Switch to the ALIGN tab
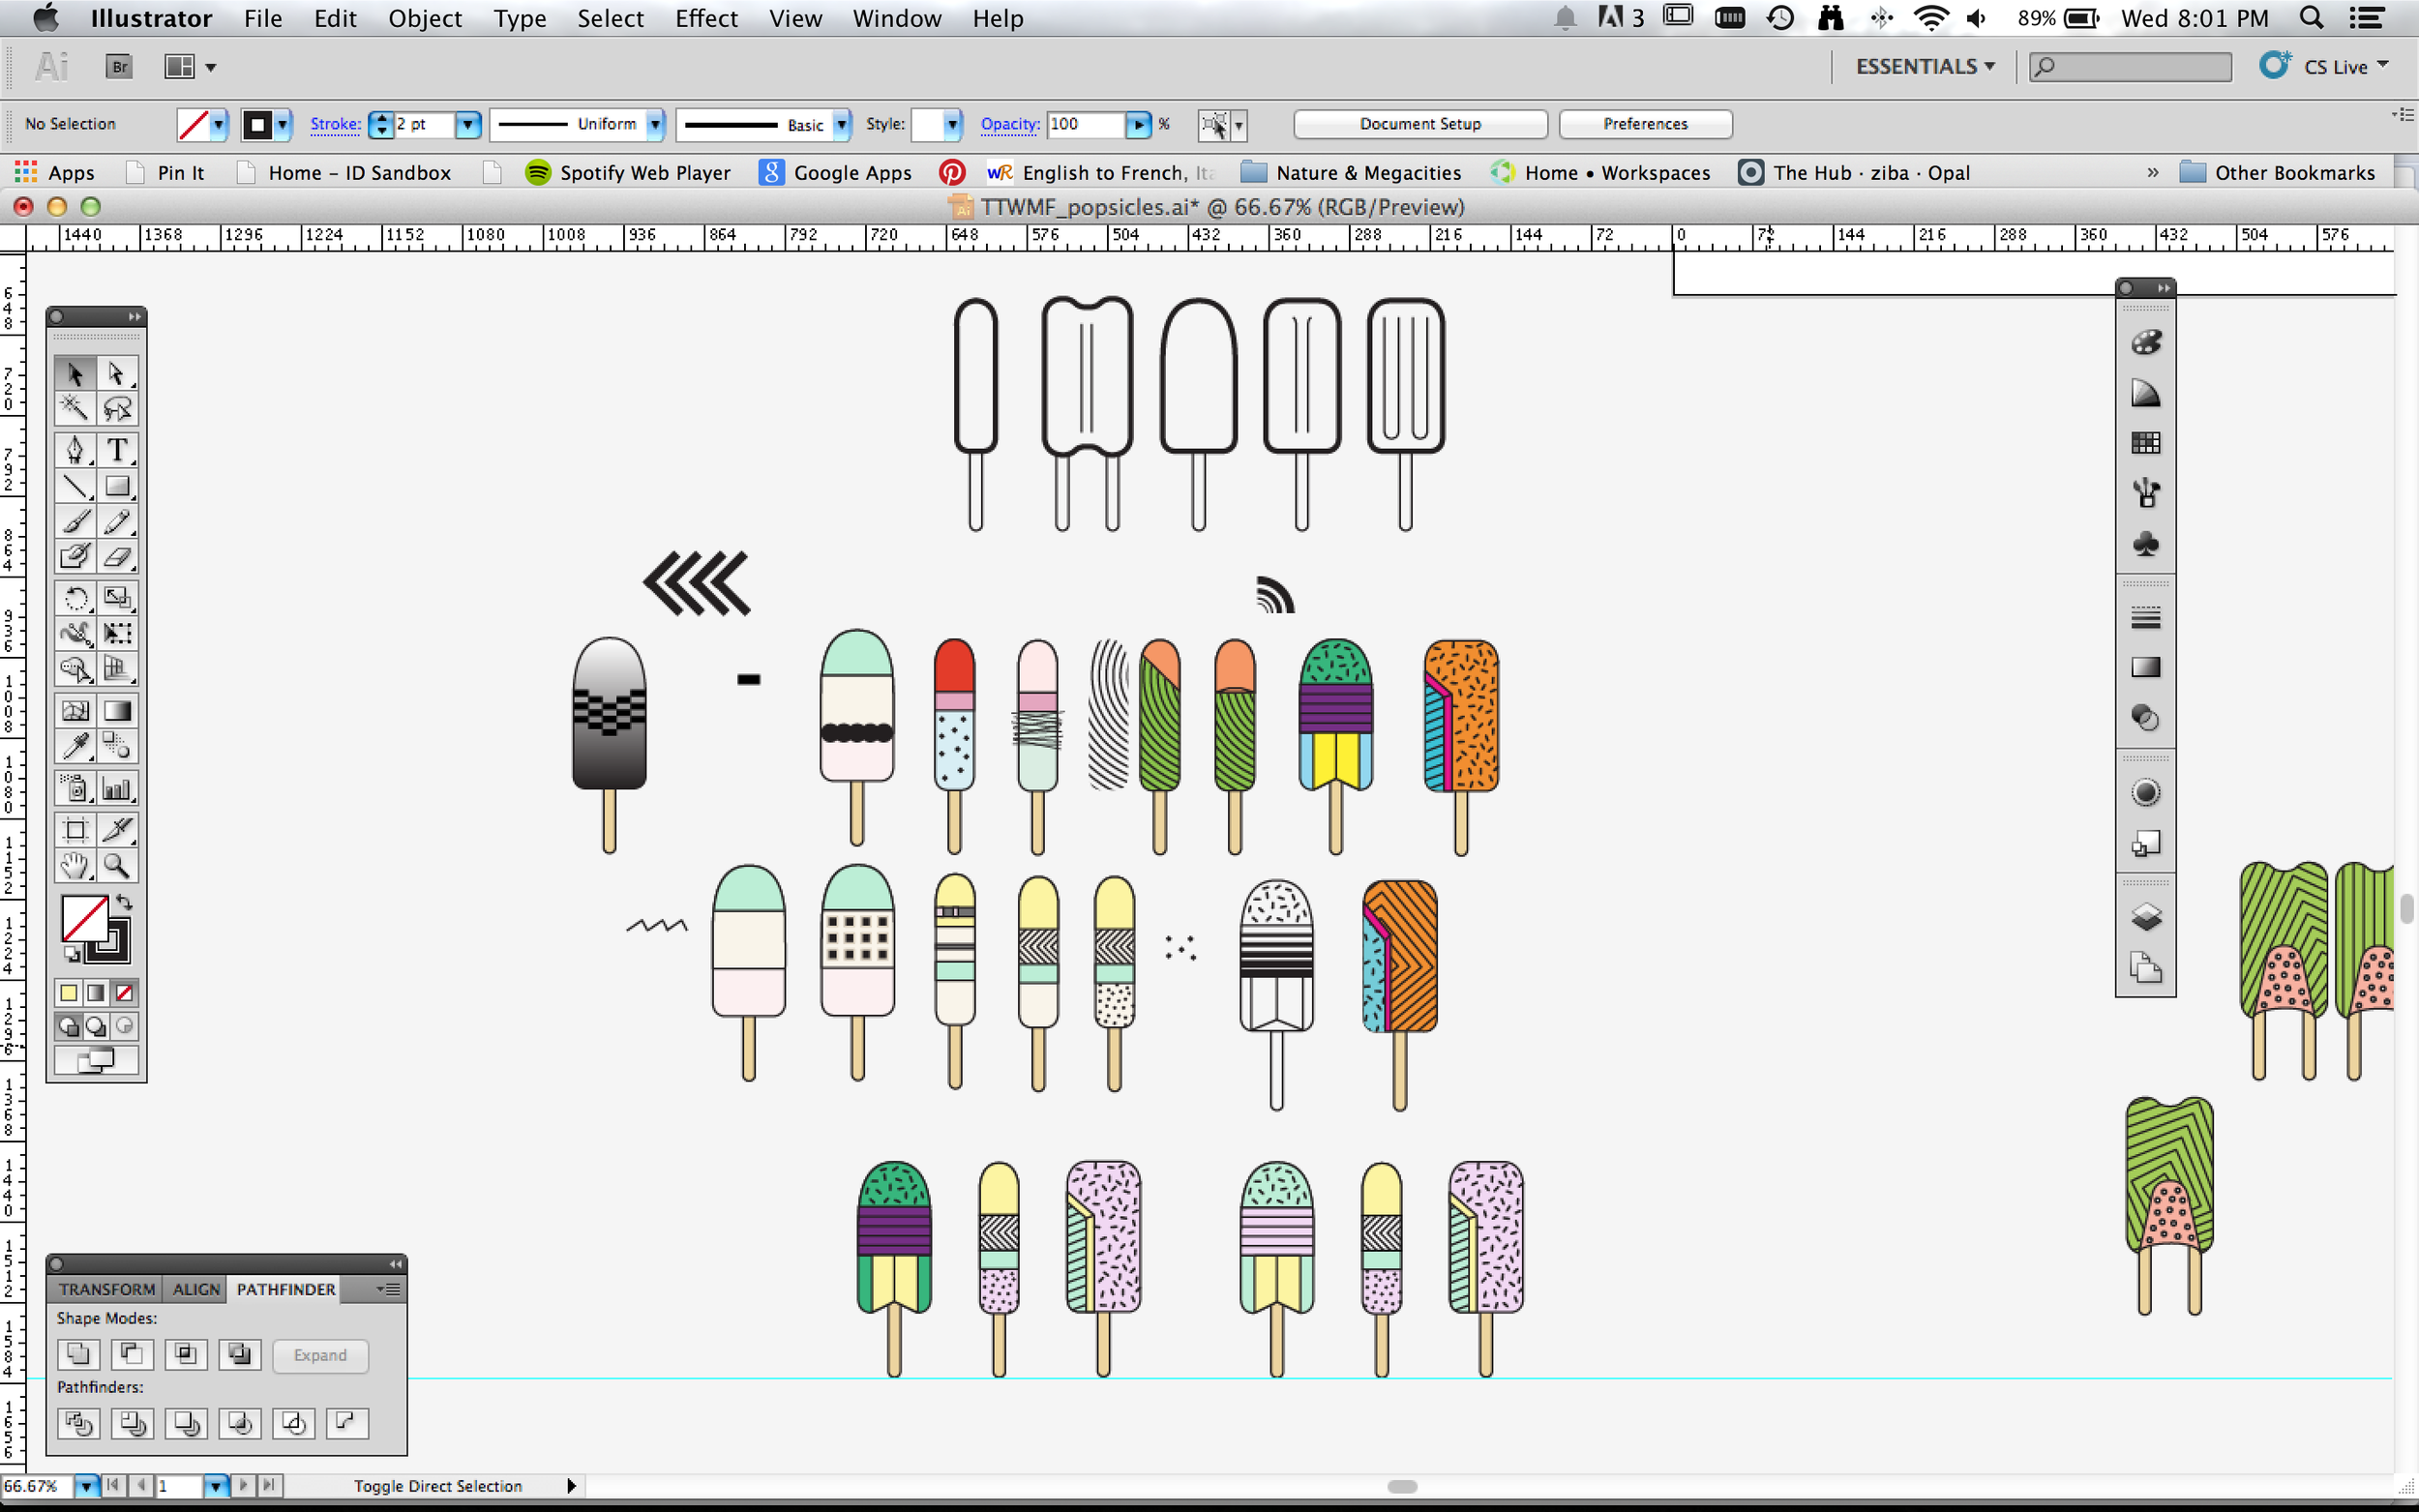 click(x=196, y=1289)
